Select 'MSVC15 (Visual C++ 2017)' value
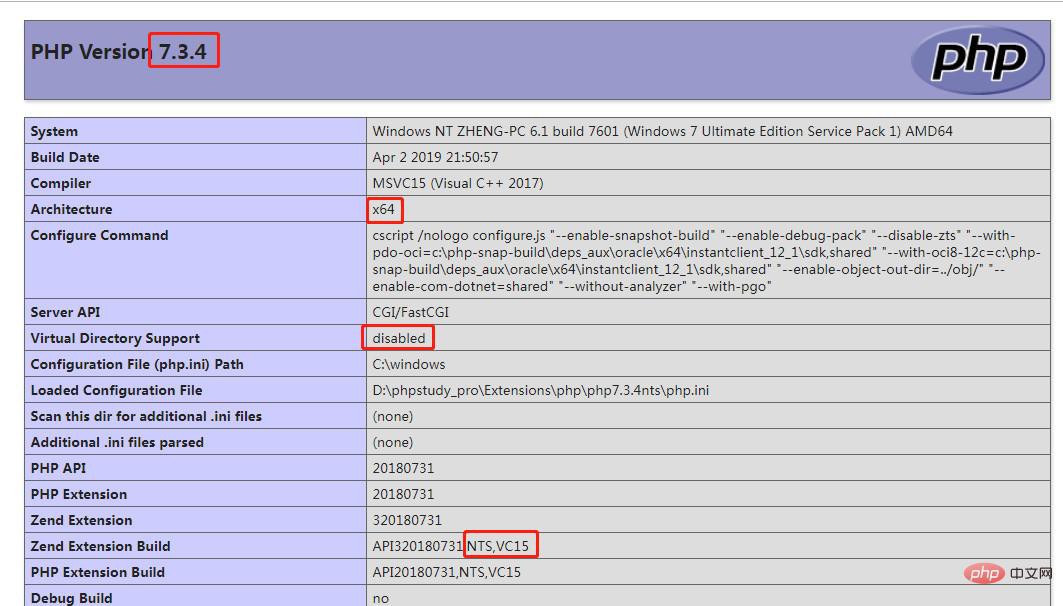This screenshot has height=606, width=1063. pyautogui.click(x=458, y=183)
